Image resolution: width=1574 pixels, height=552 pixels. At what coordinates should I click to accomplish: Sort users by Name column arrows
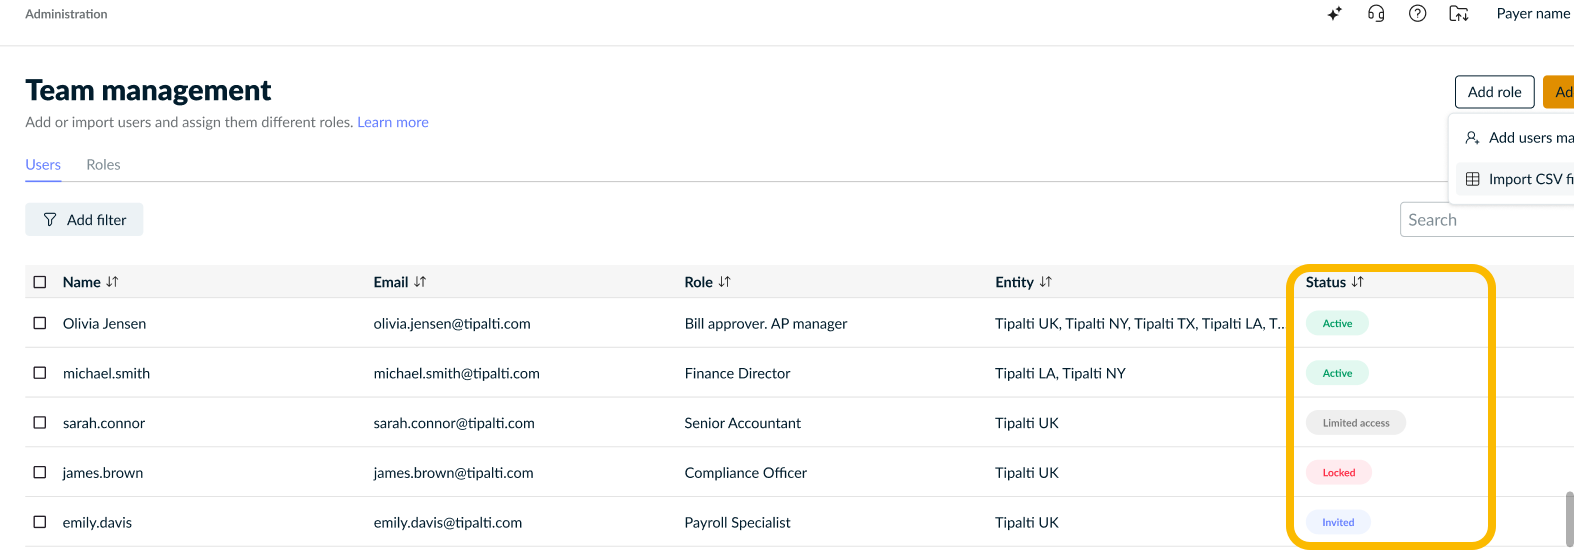tap(112, 282)
